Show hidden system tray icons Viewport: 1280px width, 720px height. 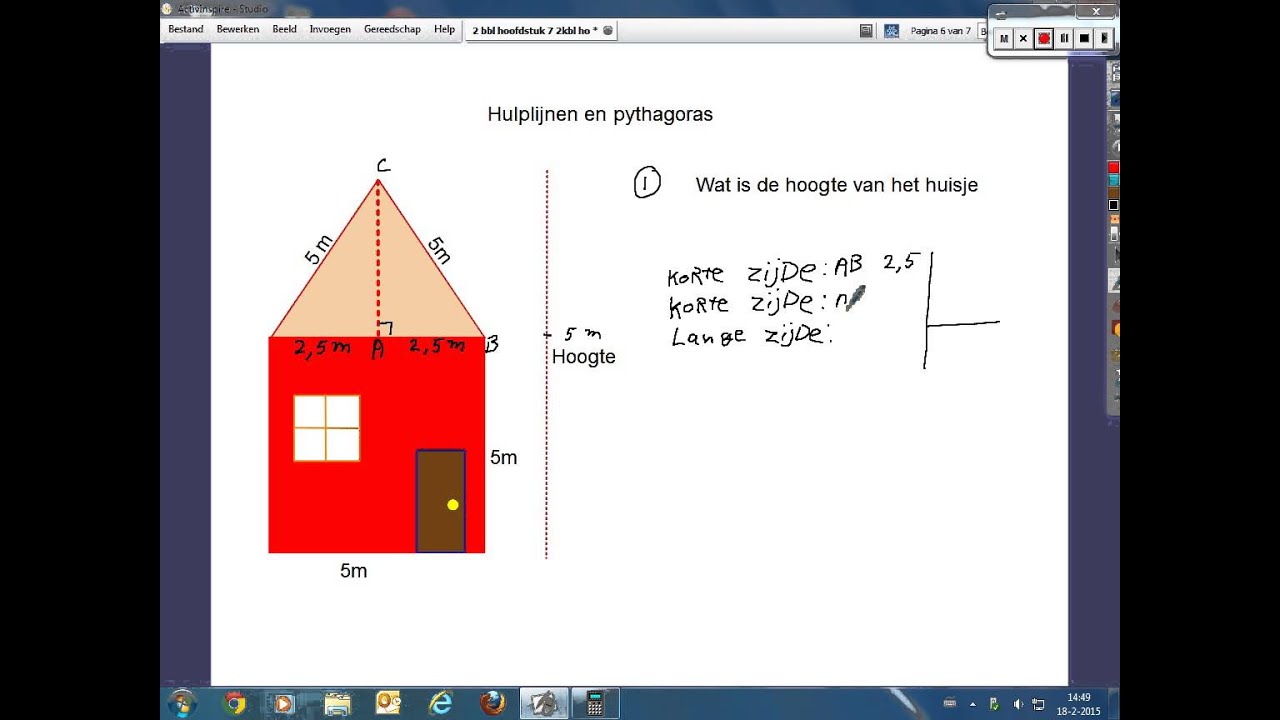coord(973,704)
